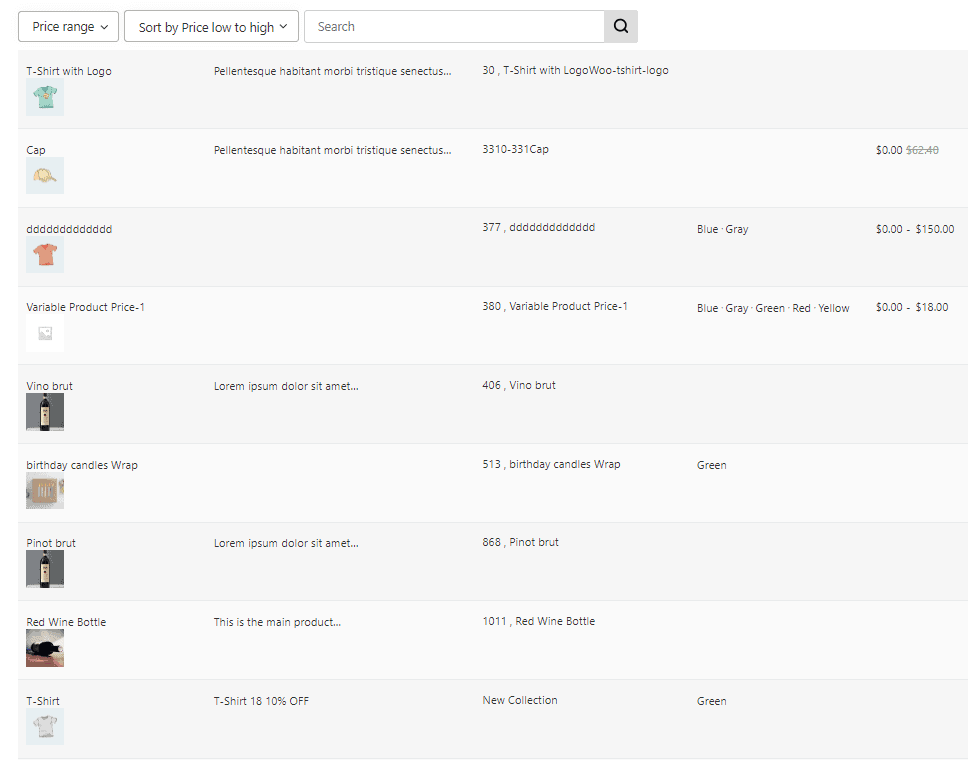Click the Vino brut wine bottle thumbnail
This screenshot has height=760, width=980.
click(44, 412)
